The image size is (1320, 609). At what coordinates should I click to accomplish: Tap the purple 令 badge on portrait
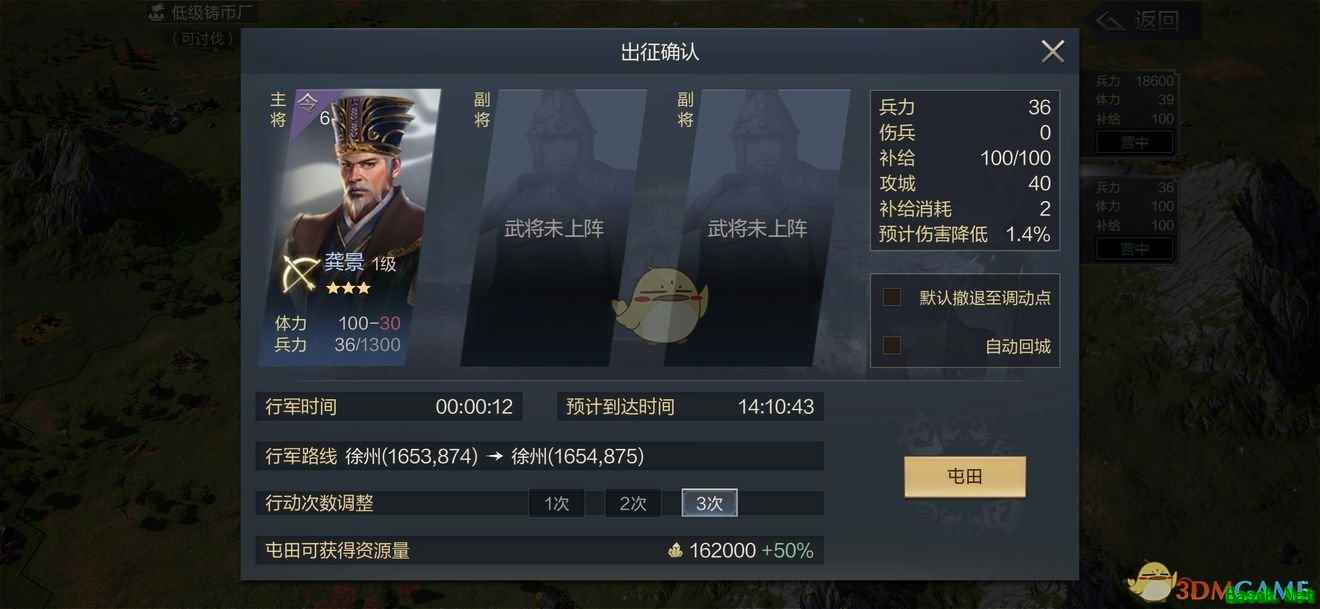(309, 101)
